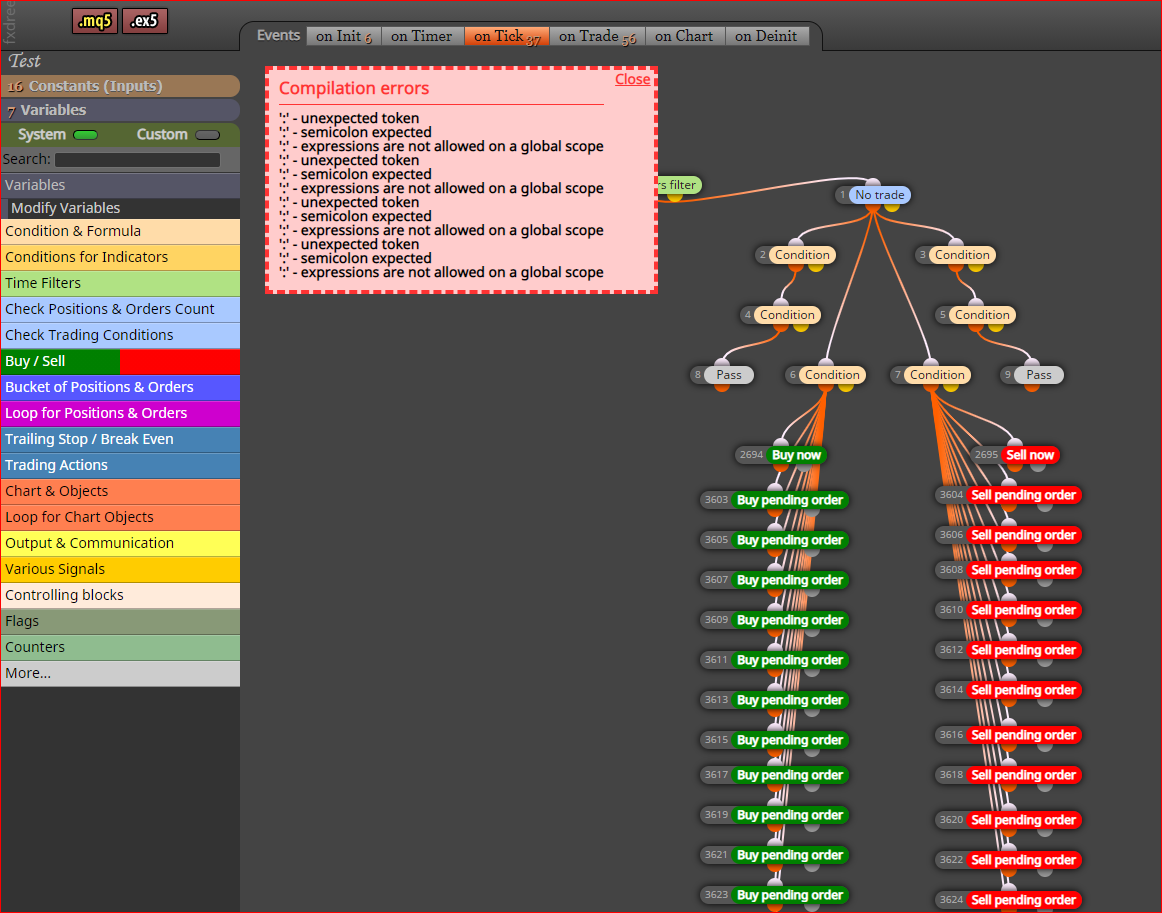Viewport: 1162px width, 913px height.
Task: Select Buy pending order block 3605
Action: click(789, 540)
